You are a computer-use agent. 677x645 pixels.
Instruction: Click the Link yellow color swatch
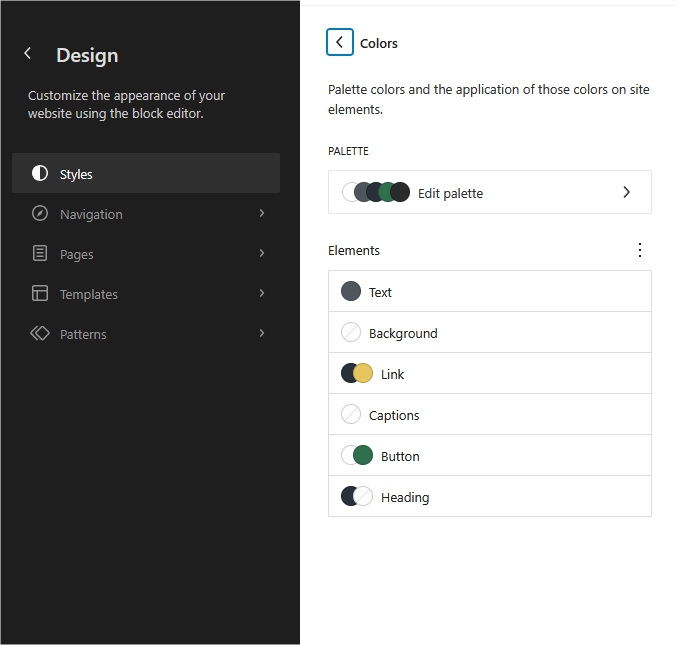pos(364,374)
